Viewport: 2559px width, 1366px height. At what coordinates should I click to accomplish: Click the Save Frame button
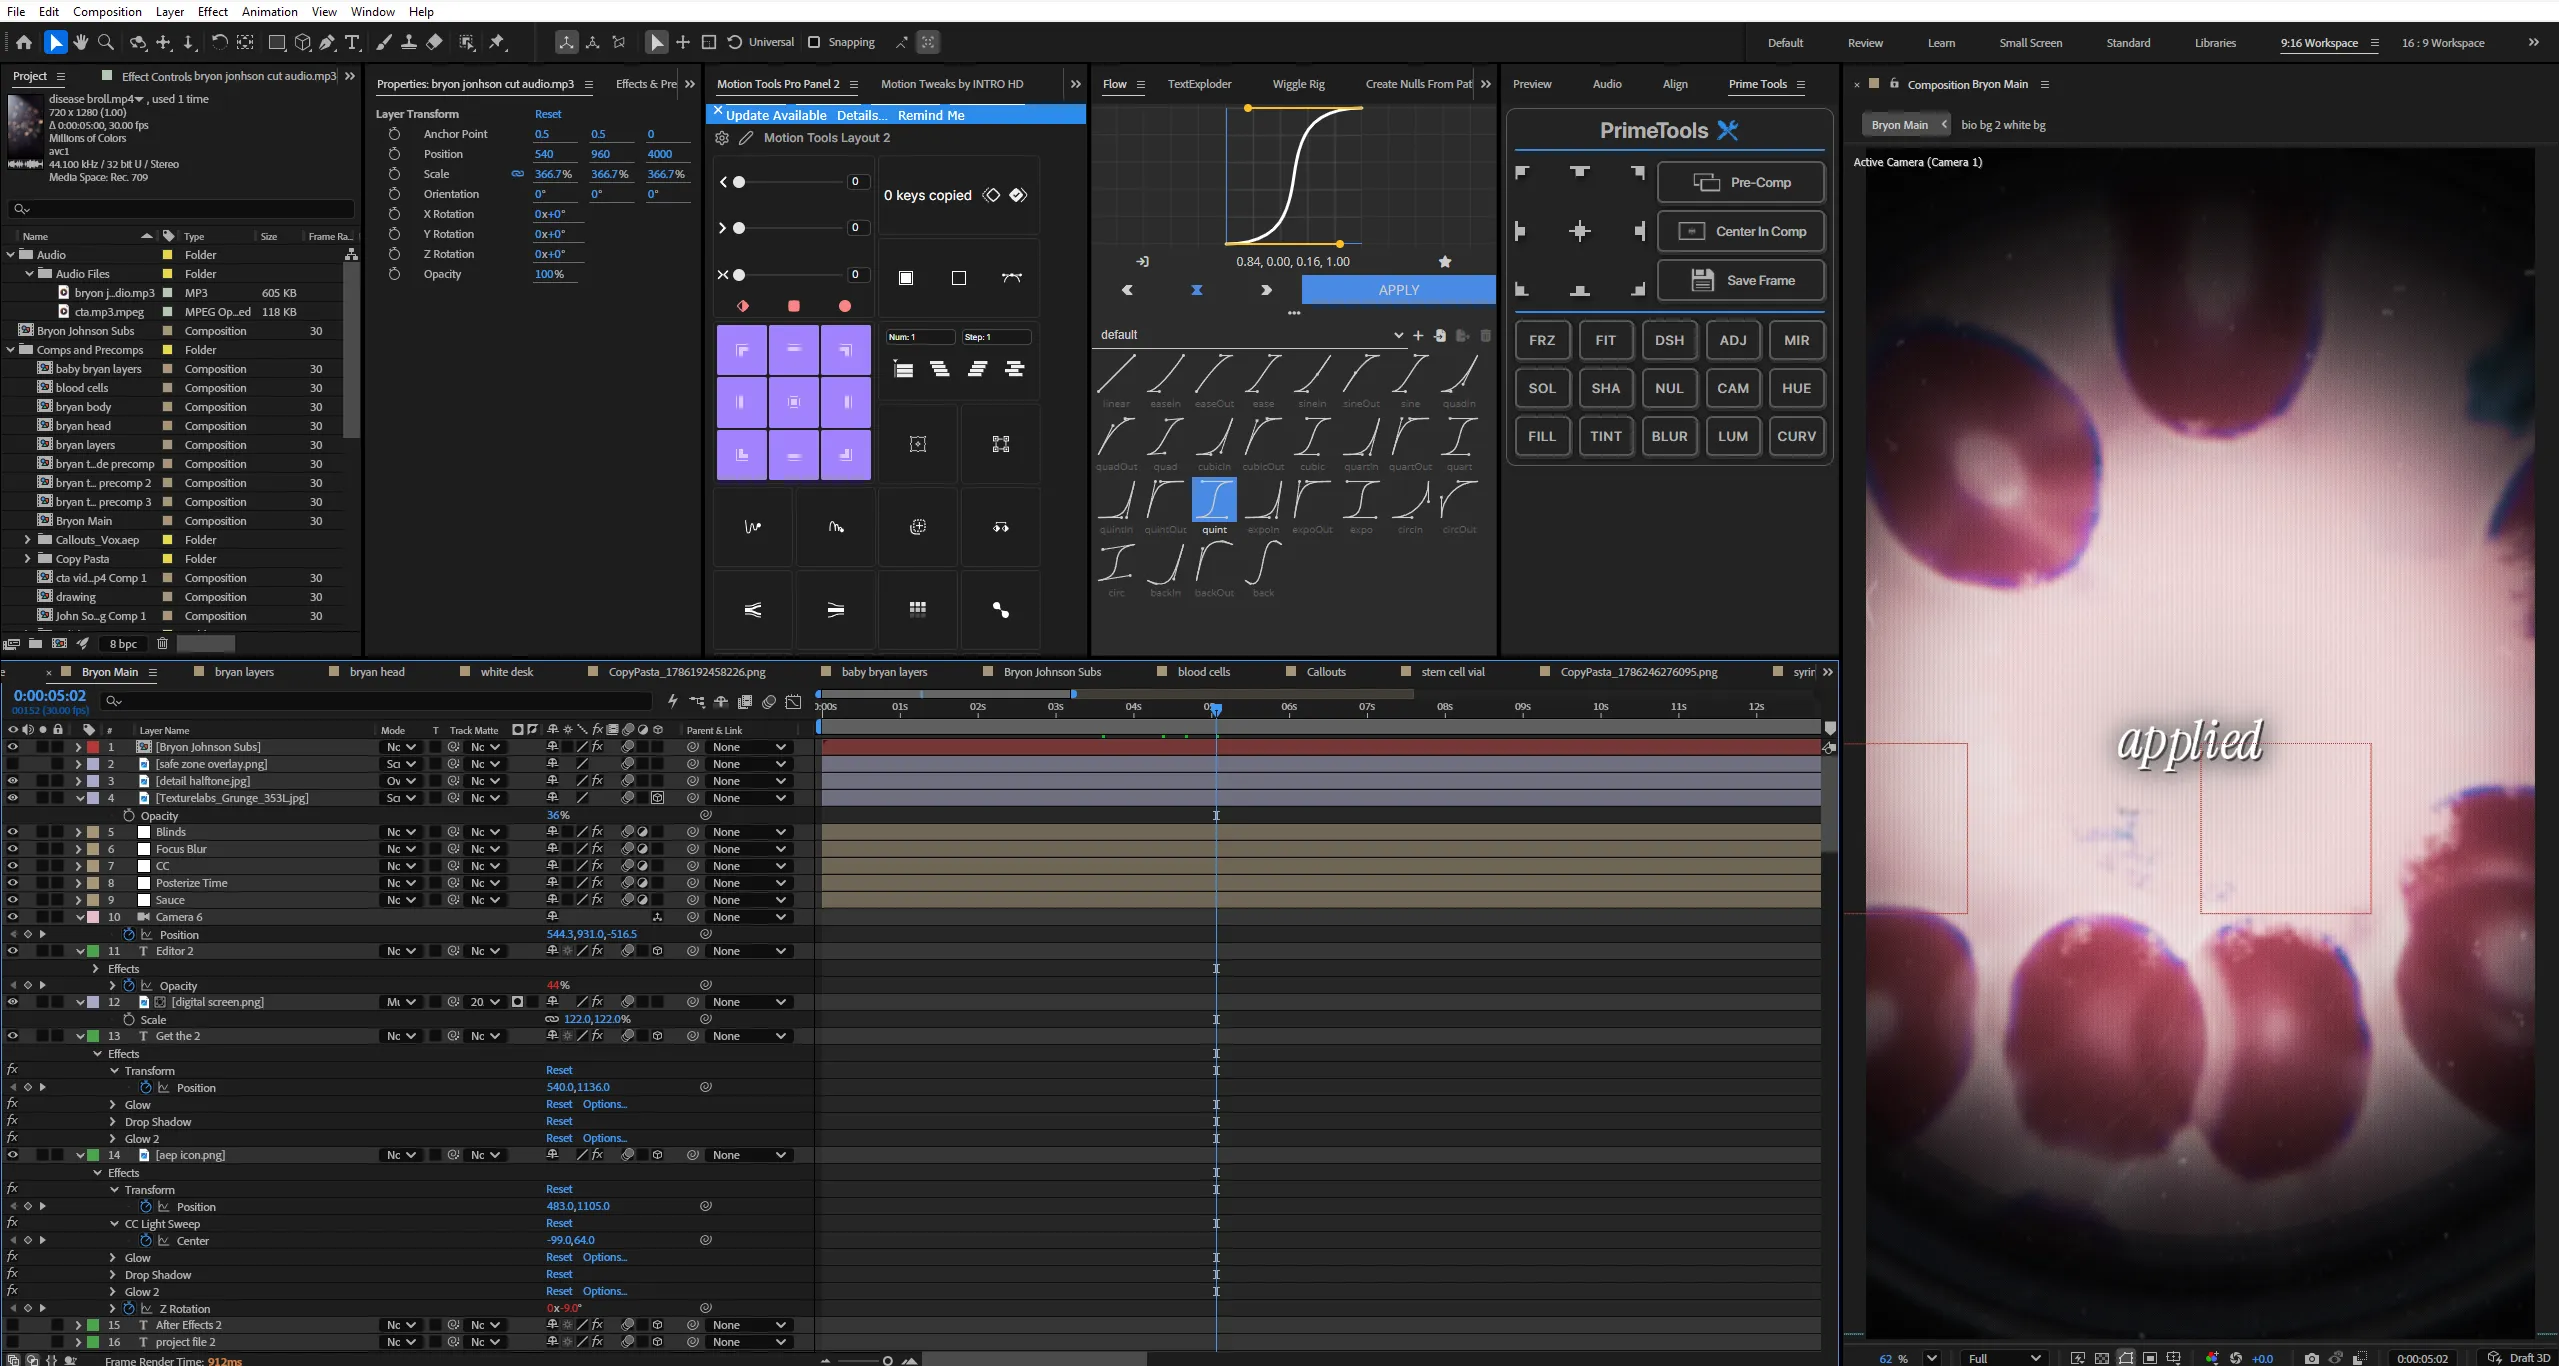click(1741, 281)
